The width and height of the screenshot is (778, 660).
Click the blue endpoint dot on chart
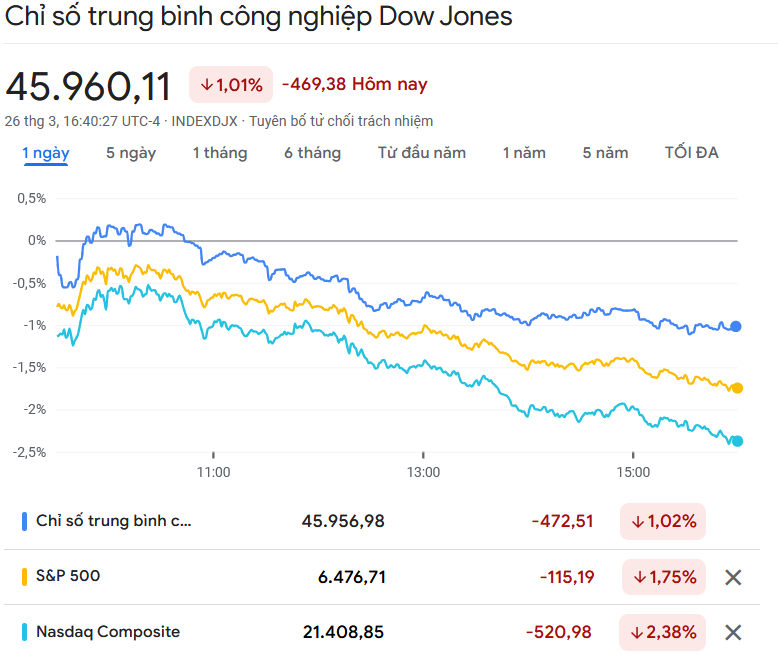(x=736, y=326)
